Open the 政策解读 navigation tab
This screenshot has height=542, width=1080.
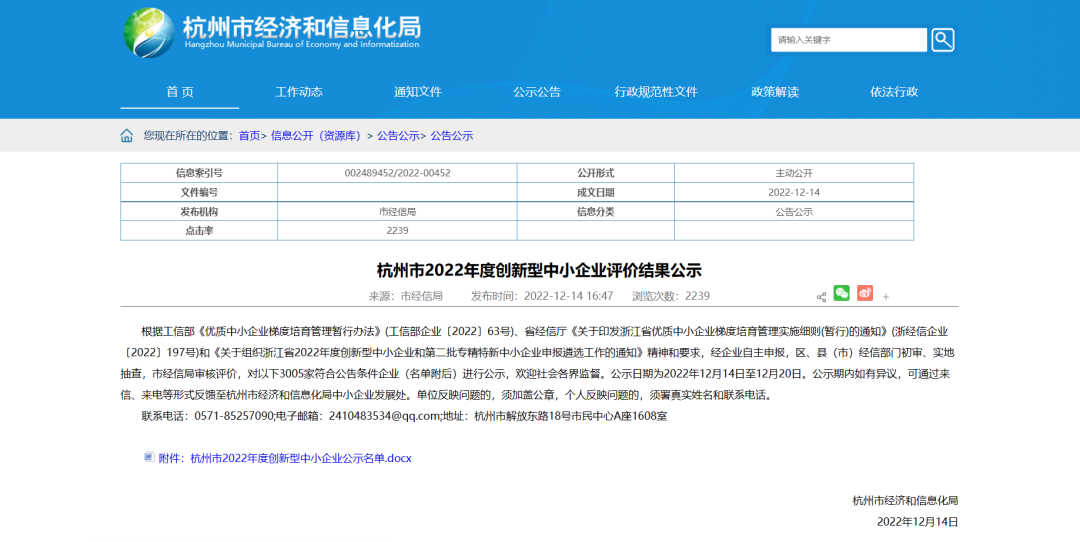click(x=775, y=92)
